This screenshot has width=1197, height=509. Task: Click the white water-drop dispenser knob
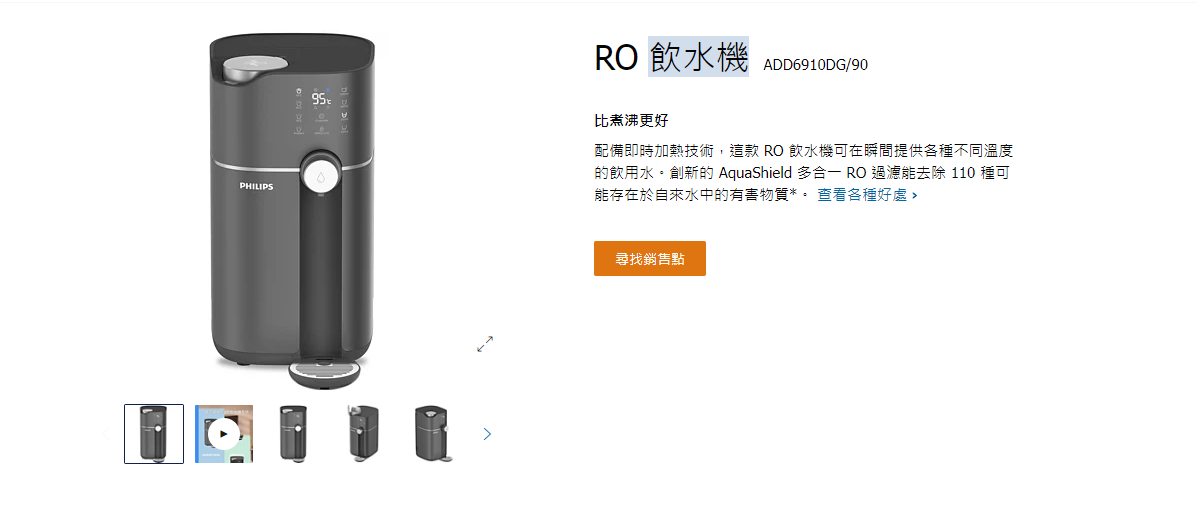[322, 175]
